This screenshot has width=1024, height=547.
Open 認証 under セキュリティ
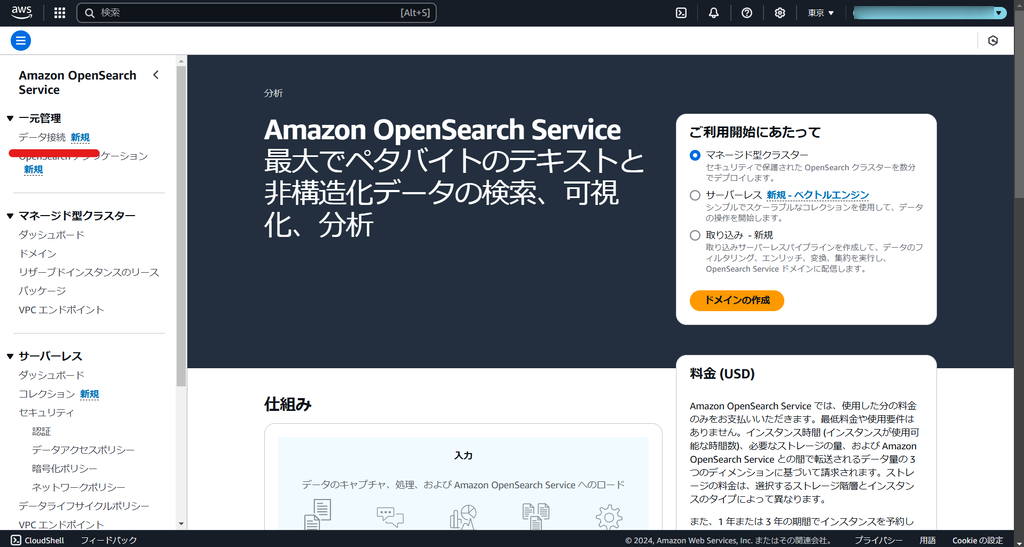click(41, 431)
